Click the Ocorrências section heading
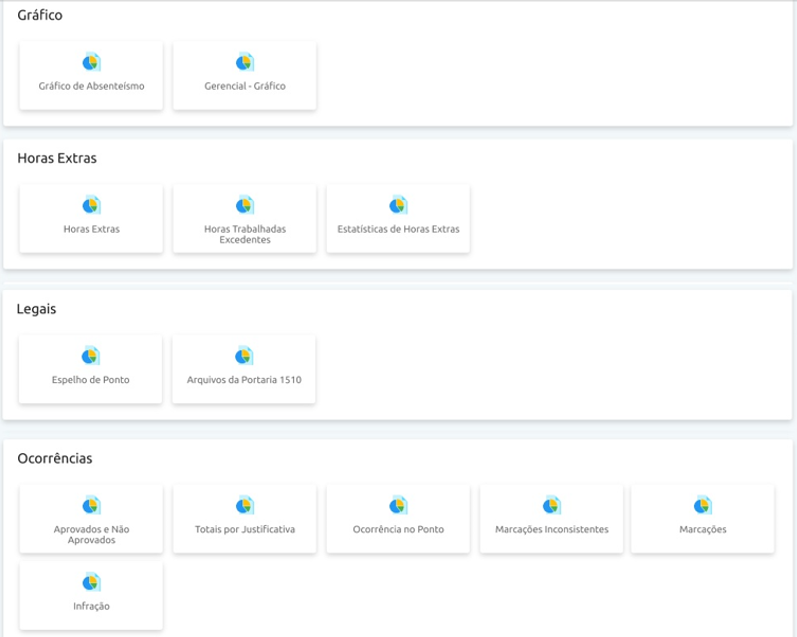 click(54, 458)
